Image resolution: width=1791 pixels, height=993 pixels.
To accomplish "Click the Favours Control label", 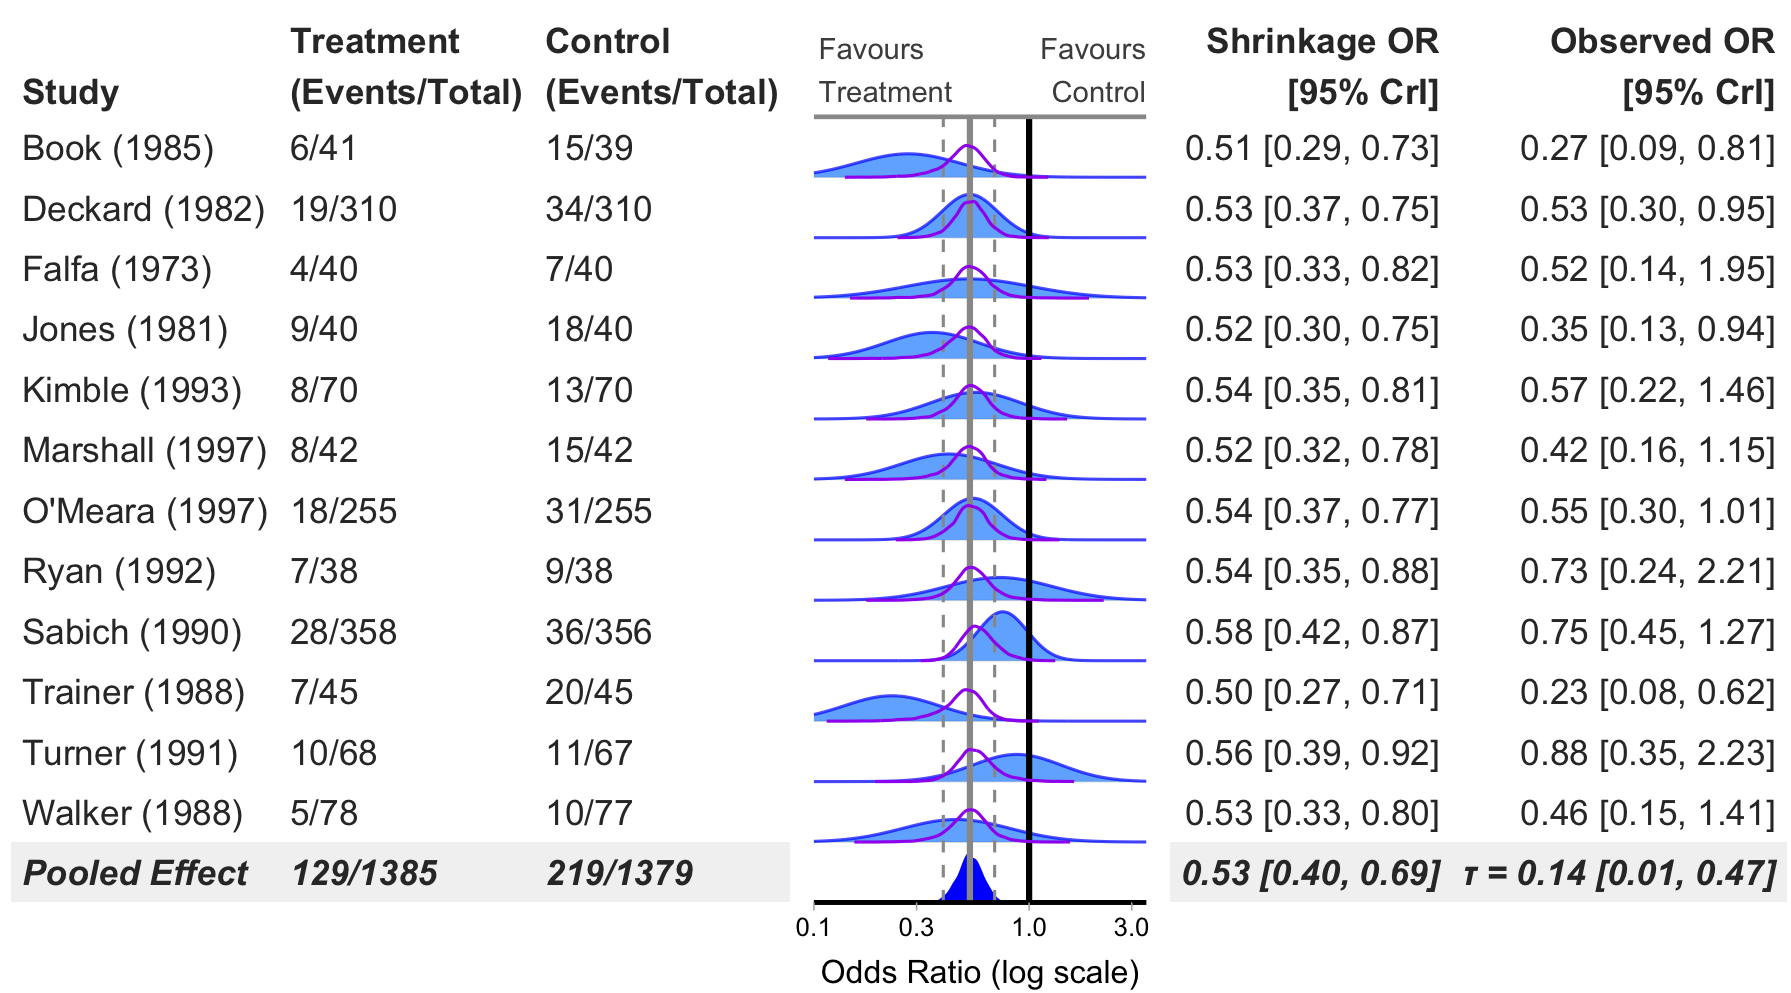I will [1093, 70].
